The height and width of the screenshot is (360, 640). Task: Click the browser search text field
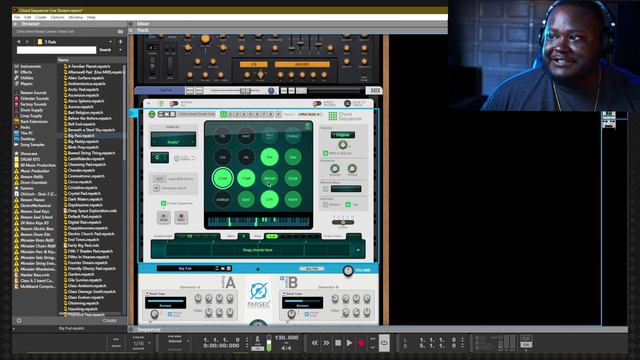click(x=56, y=50)
